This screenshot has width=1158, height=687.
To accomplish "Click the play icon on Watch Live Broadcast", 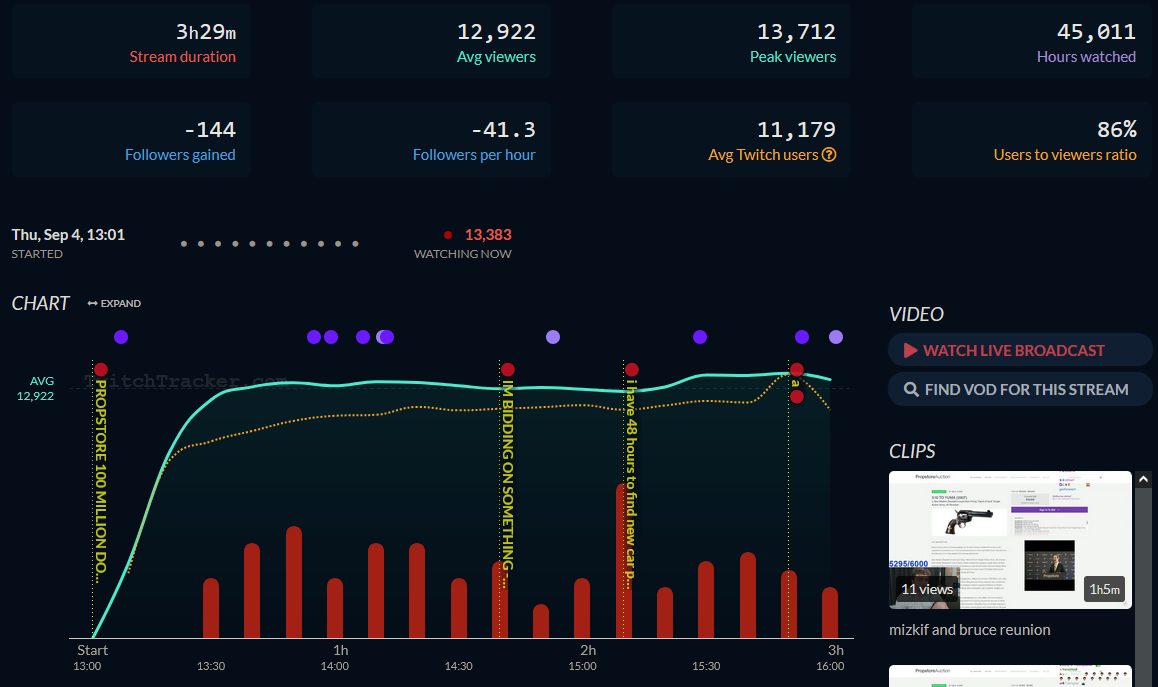I will (x=911, y=350).
